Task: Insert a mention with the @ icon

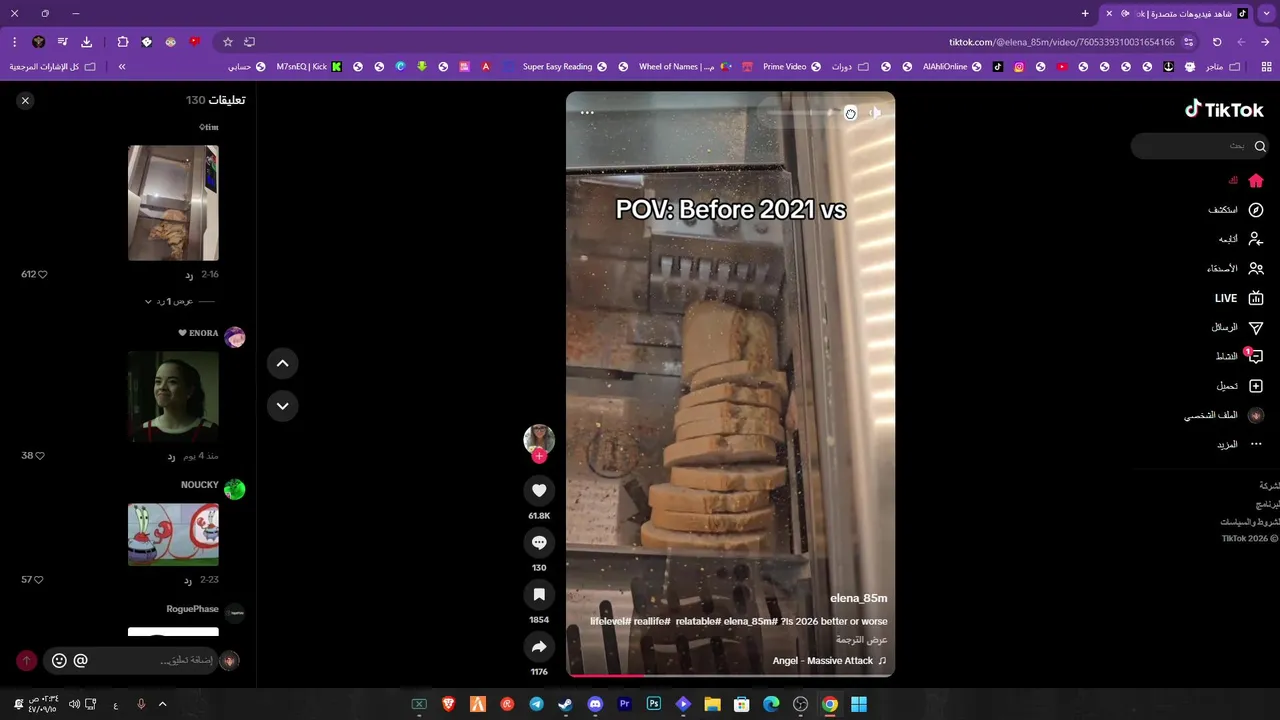Action: (81, 660)
